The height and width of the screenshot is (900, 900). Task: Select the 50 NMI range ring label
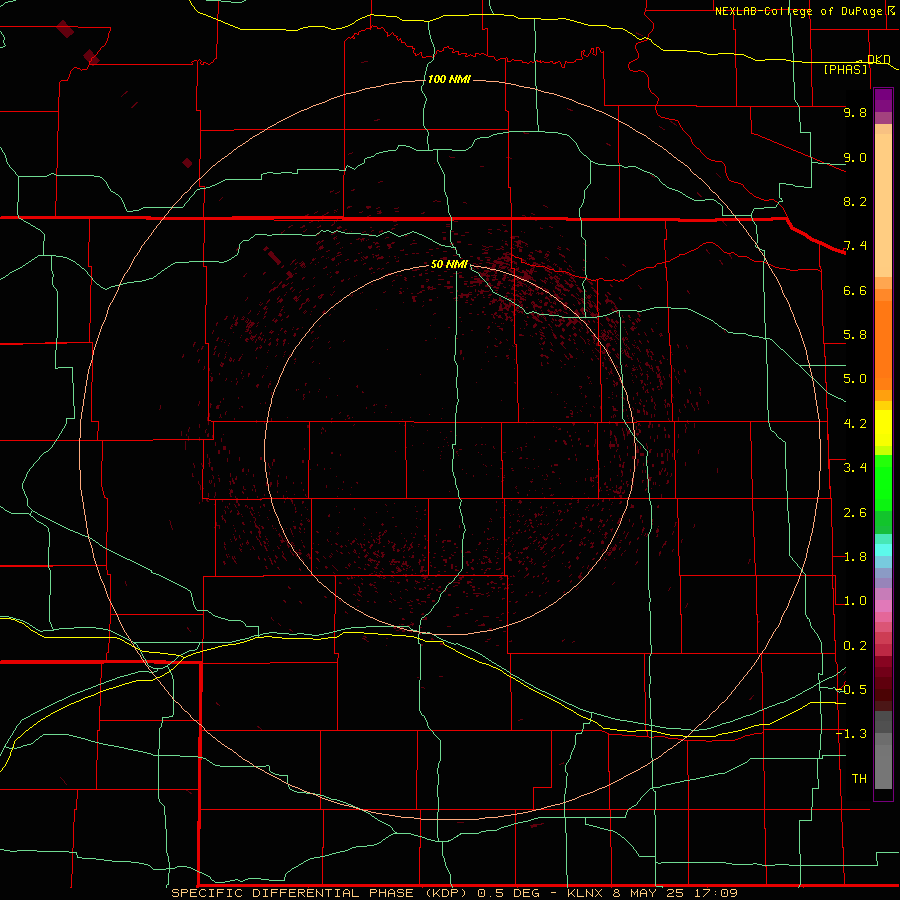click(x=449, y=264)
